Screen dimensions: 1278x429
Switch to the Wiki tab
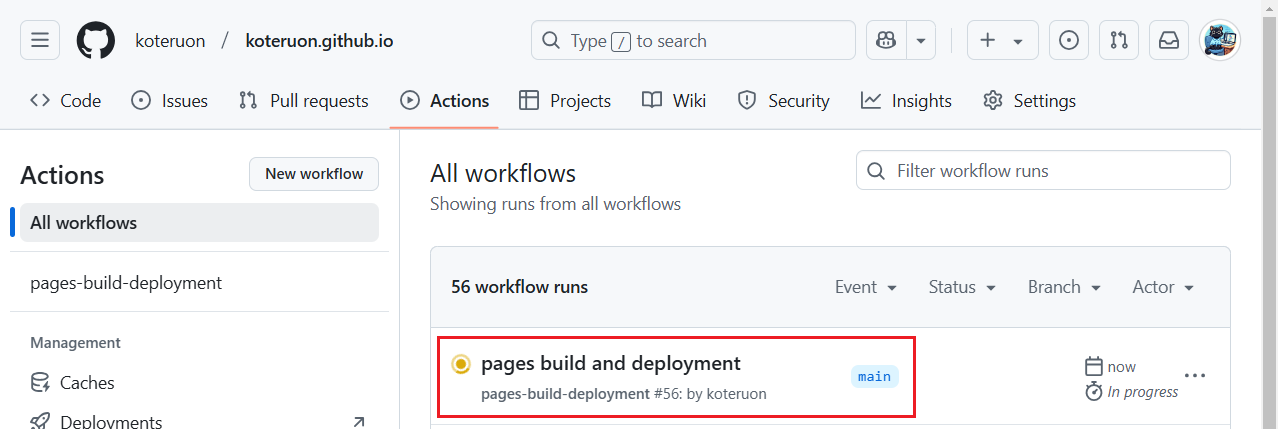coord(674,100)
